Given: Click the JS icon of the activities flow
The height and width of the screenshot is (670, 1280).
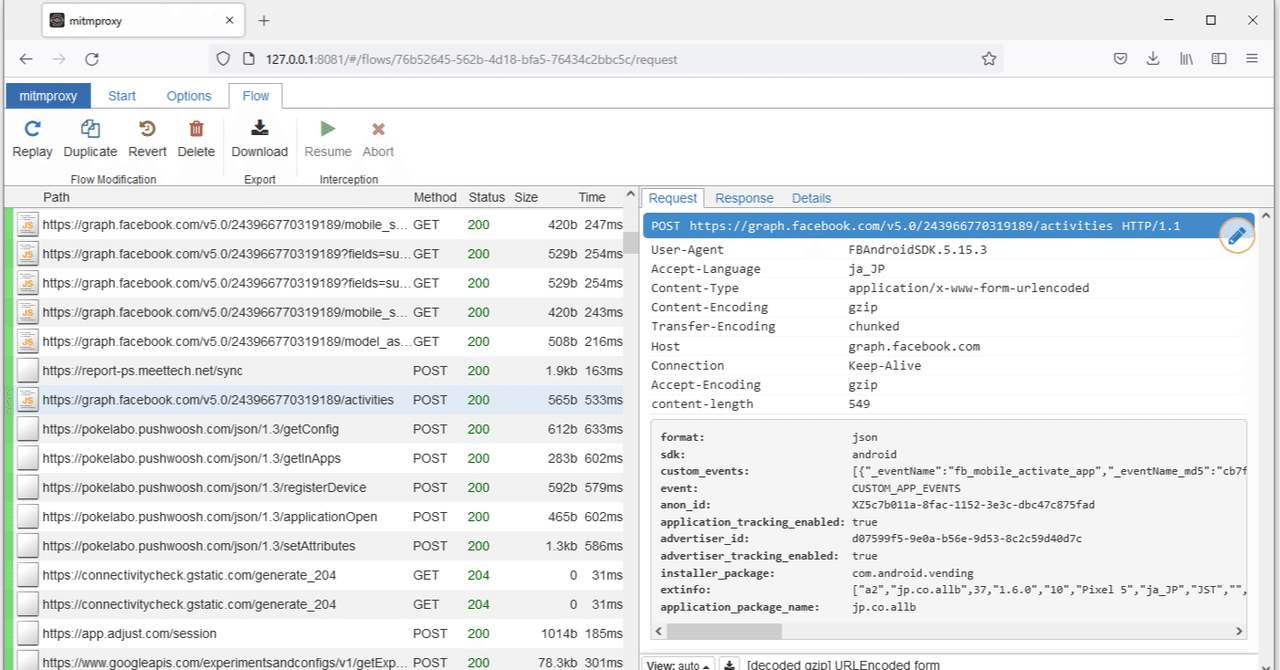Looking at the screenshot, I should [28, 400].
